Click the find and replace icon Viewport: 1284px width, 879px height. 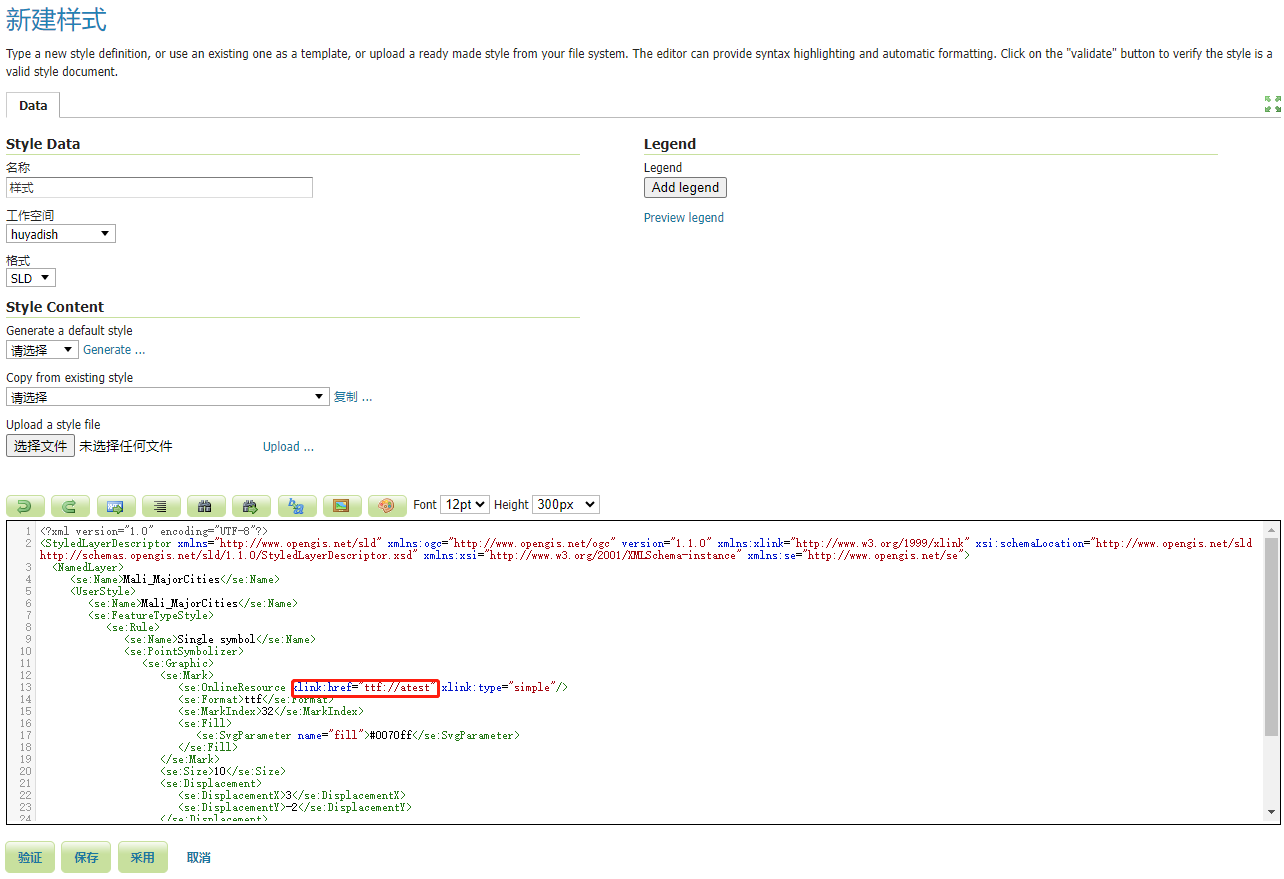click(x=297, y=506)
